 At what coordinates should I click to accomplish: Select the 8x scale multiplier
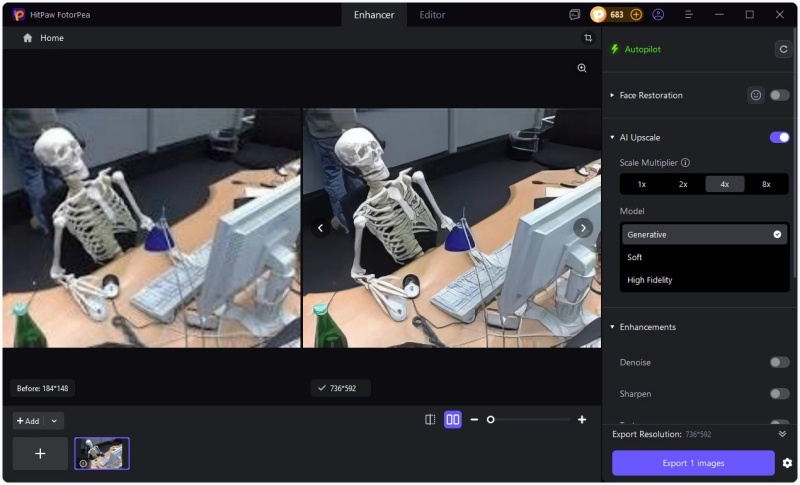tap(766, 184)
